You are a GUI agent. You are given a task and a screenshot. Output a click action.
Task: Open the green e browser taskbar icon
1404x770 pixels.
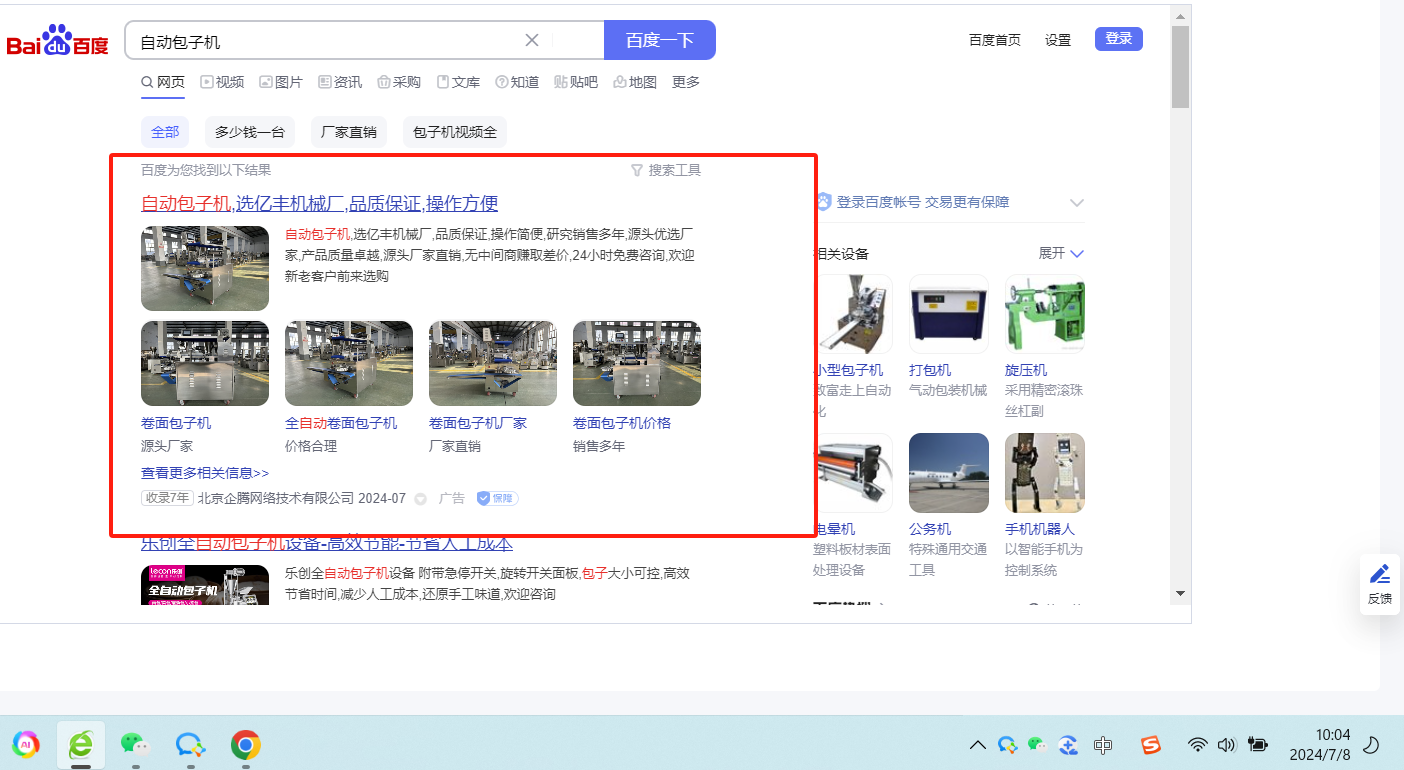(x=80, y=744)
